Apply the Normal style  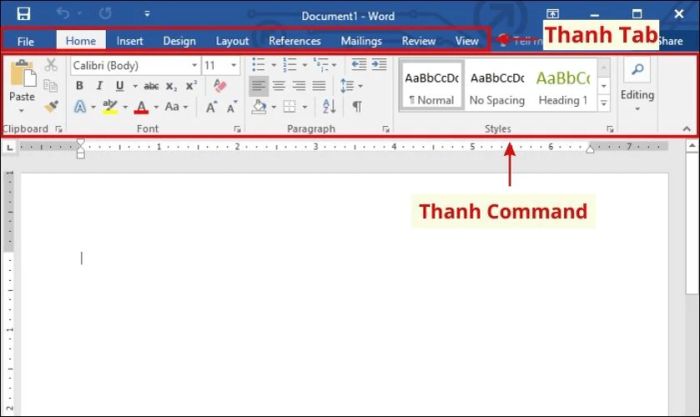(431, 86)
